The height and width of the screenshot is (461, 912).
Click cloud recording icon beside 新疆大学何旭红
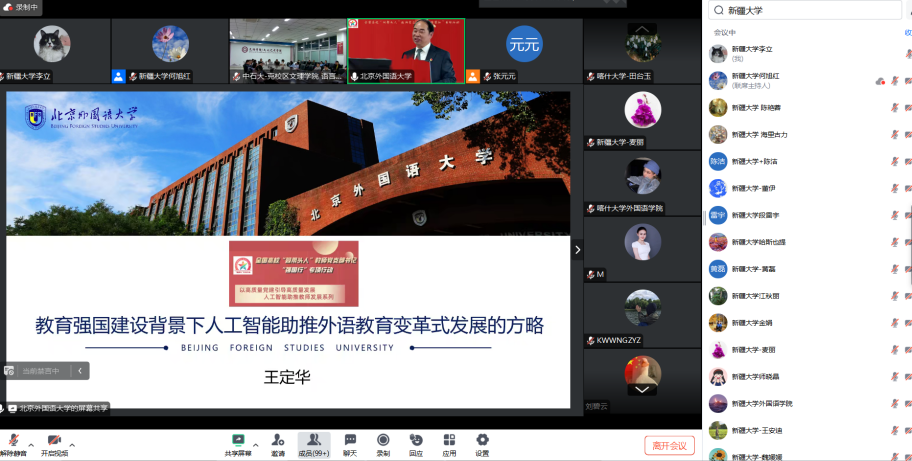coord(880,81)
